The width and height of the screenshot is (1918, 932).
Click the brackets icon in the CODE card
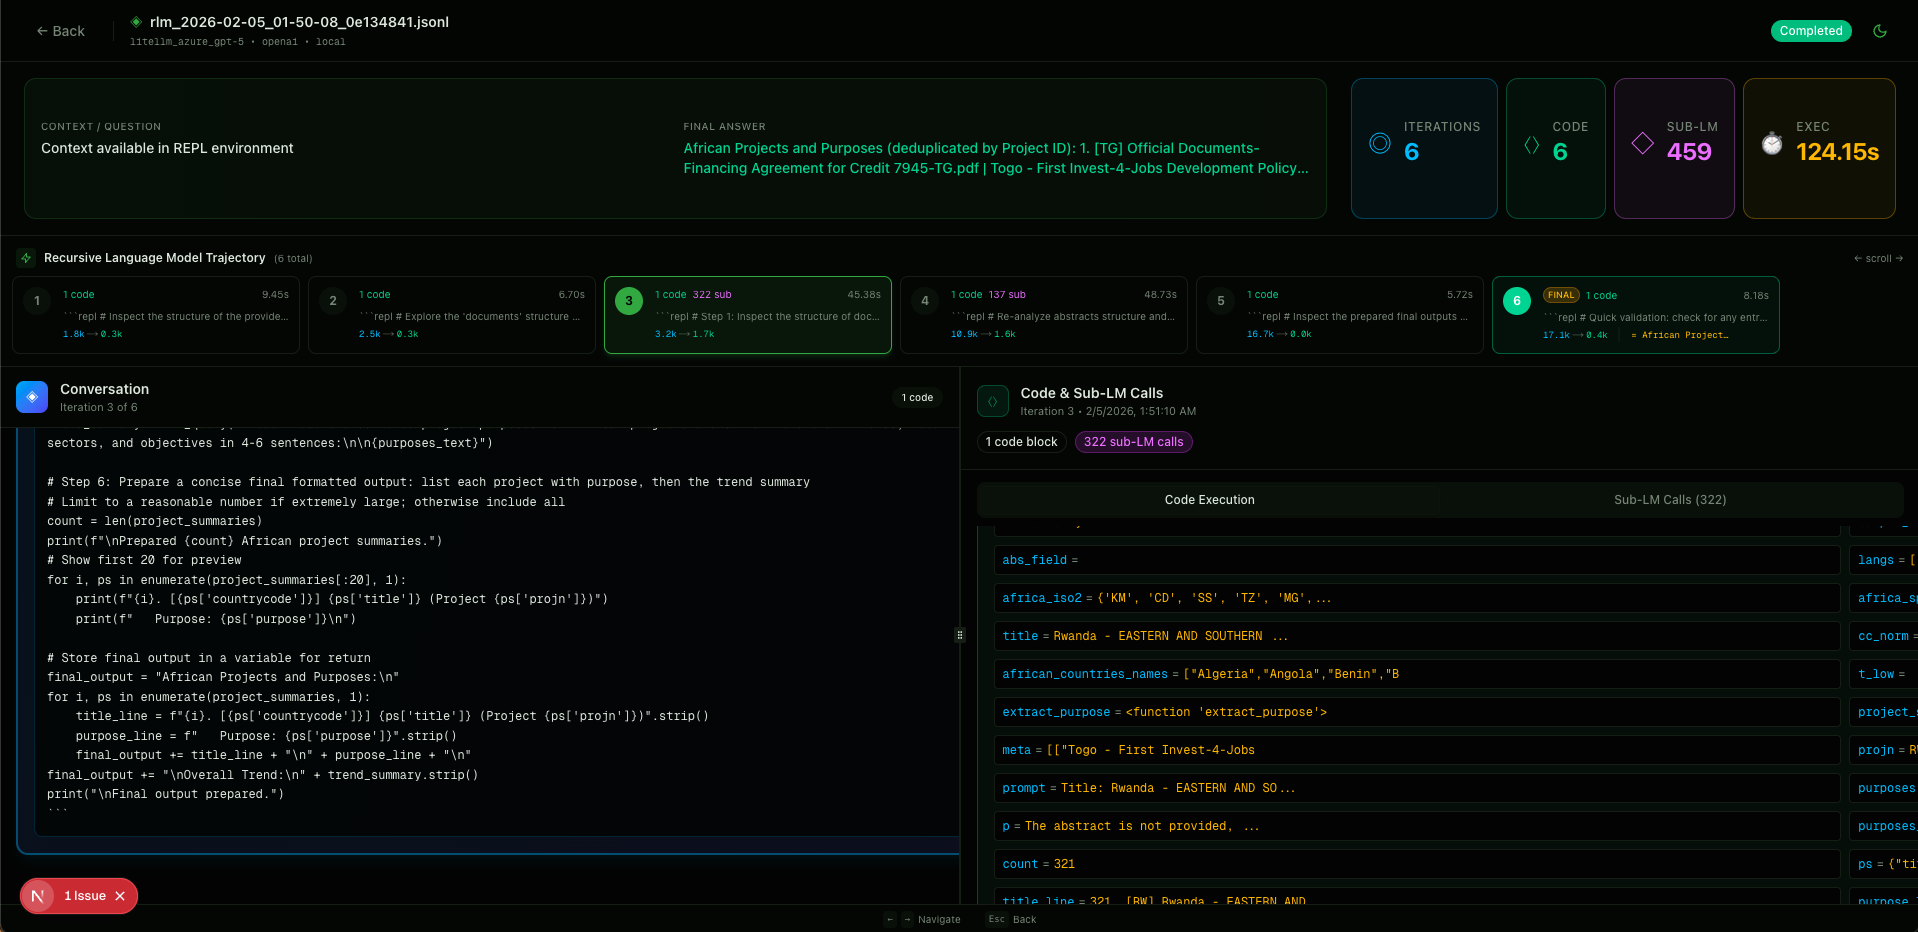pos(1532,144)
